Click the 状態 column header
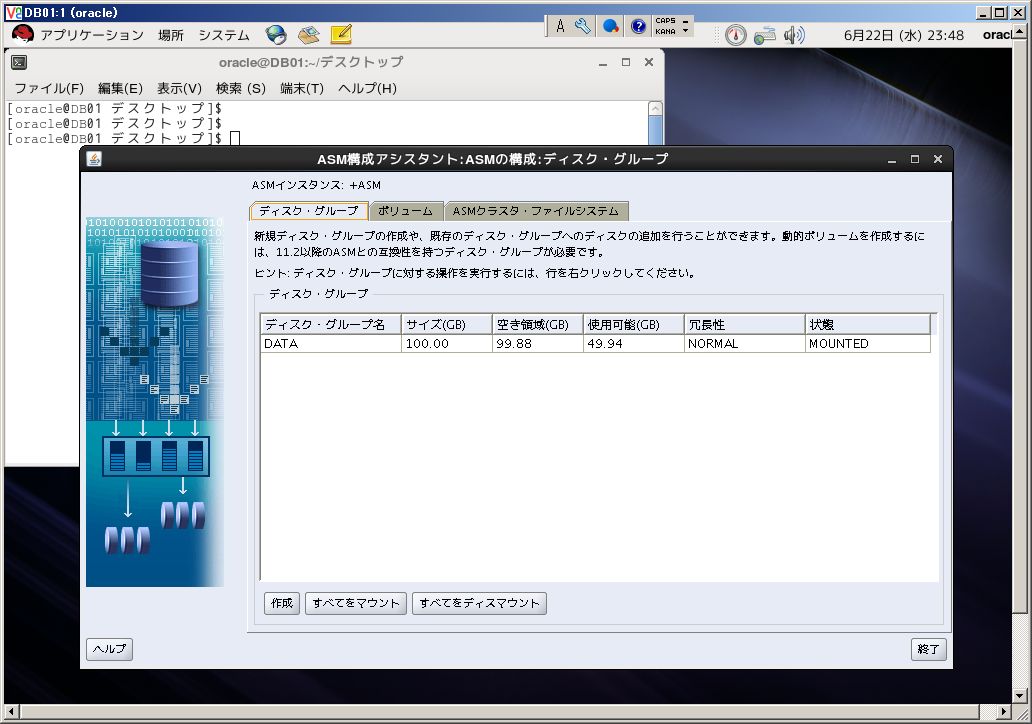Image resolution: width=1032 pixels, height=724 pixels. point(867,324)
